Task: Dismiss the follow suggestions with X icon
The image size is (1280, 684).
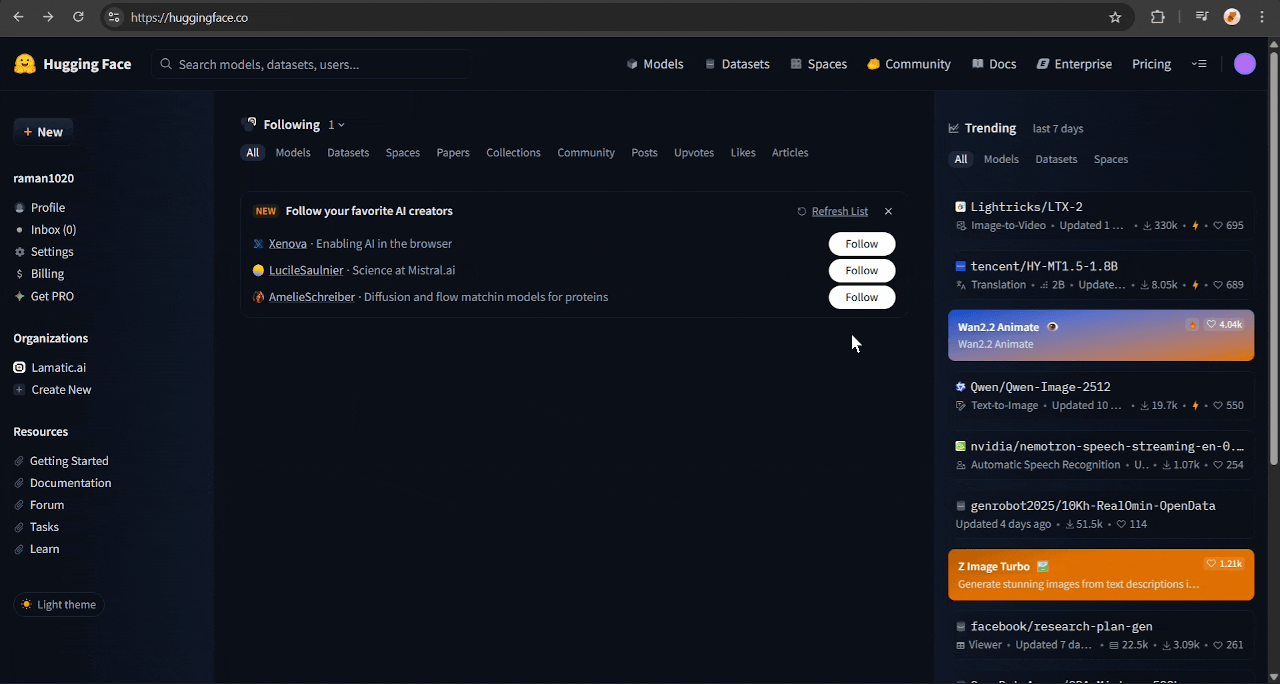Action: tap(888, 211)
